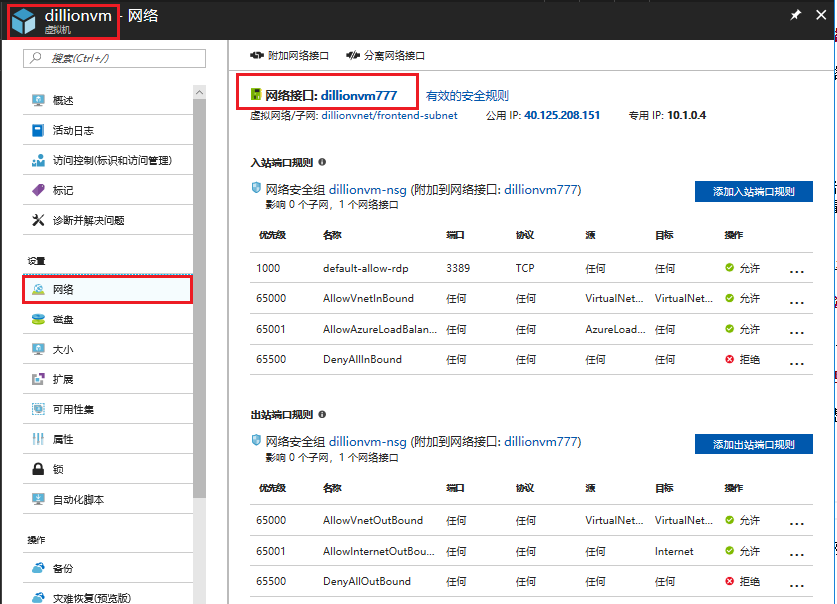Select 访问控制(标识和访问管理) menu item

pyautogui.click(x=111, y=160)
